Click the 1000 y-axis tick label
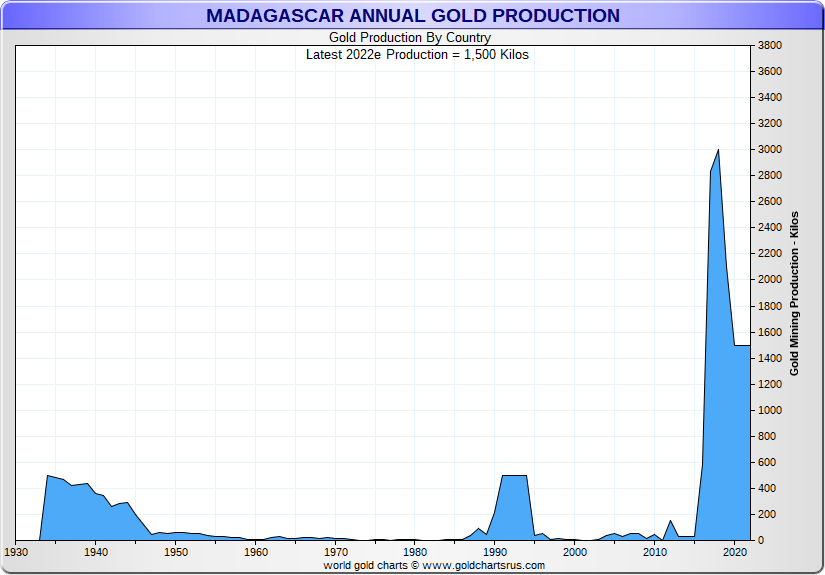This screenshot has height=575, width=825. click(770, 410)
